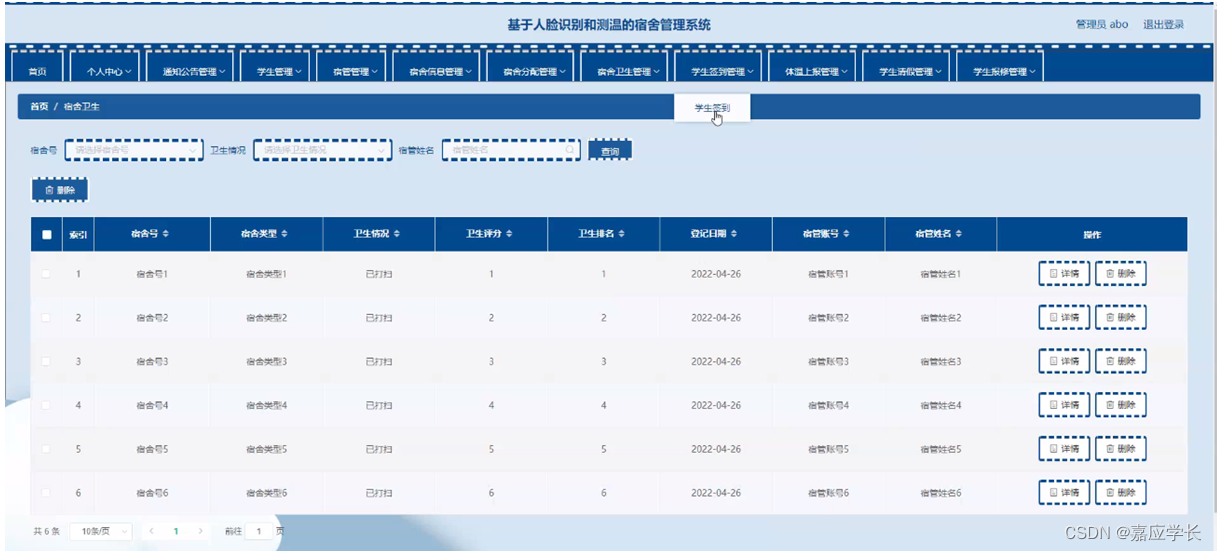Click 退出登录 to log out
This screenshot has width=1217, height=551.
[1163, 25]
